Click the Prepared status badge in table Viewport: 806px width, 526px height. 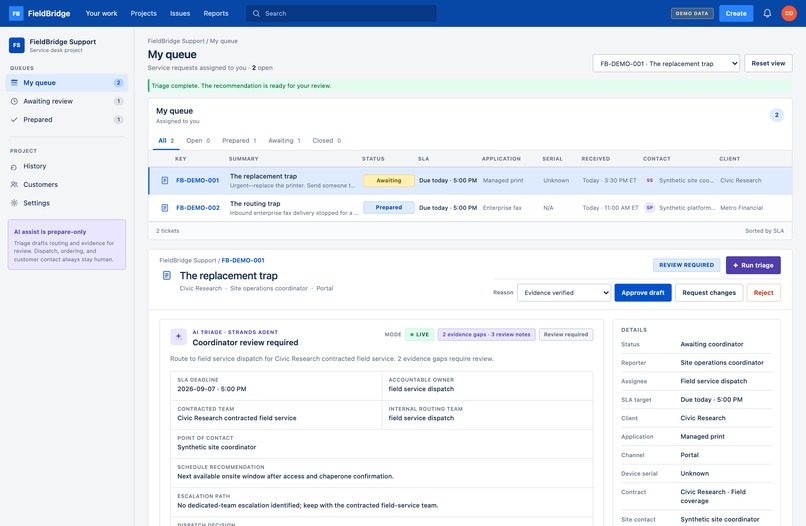click(389, 208)
